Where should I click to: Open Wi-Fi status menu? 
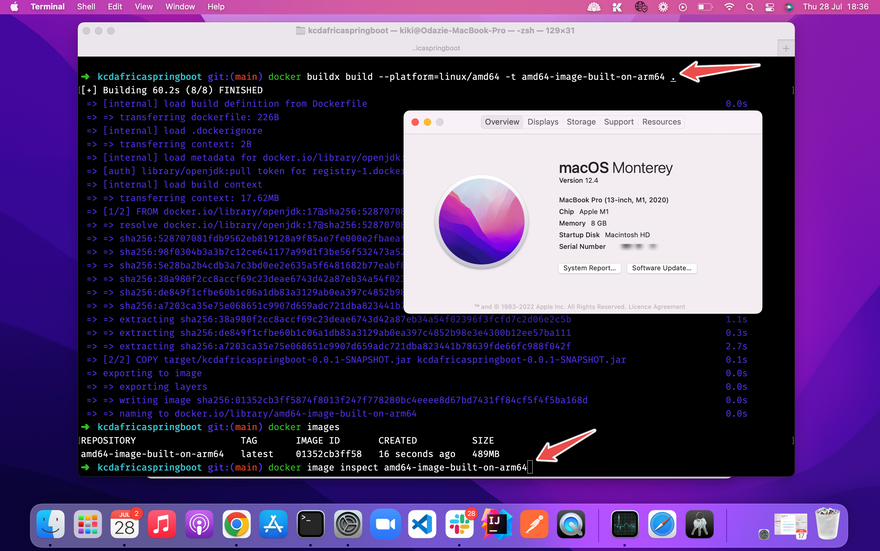click(x=729, y=7)
